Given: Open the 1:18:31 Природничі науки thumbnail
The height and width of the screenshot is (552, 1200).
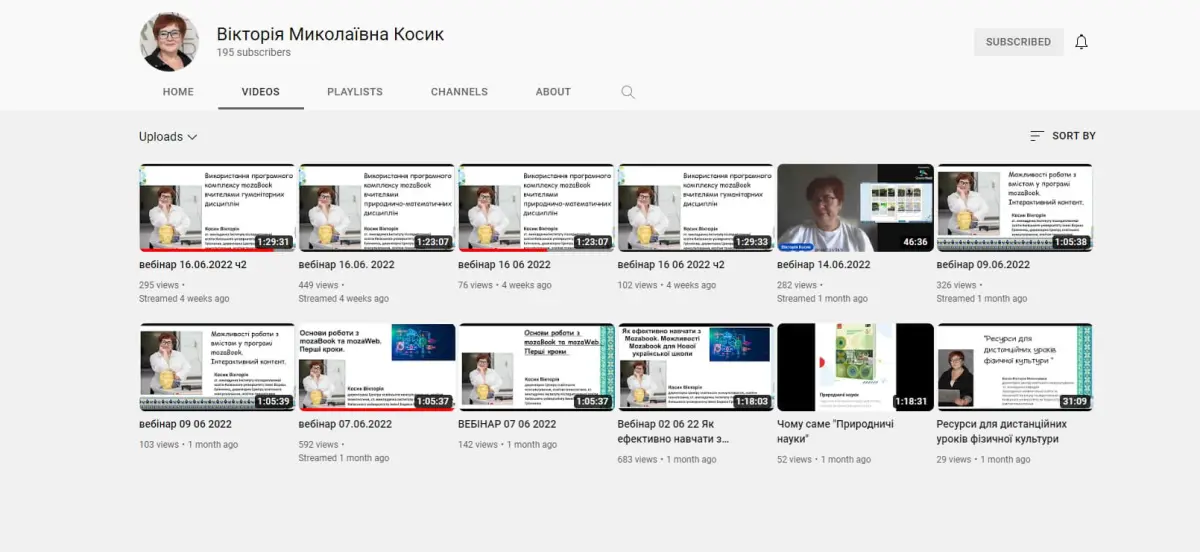Looking at the screenshot, I should tap(855, 367).
